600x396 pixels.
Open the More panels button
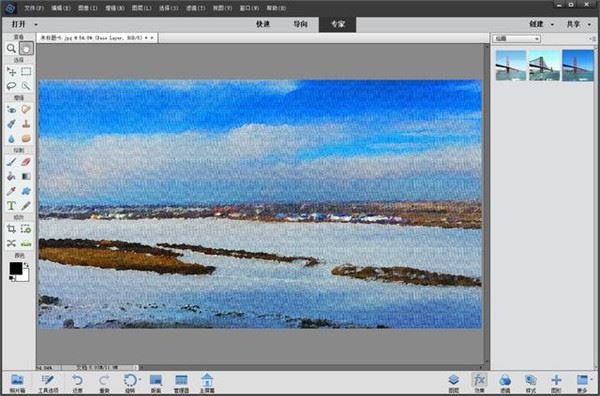[x=582, y=383]
